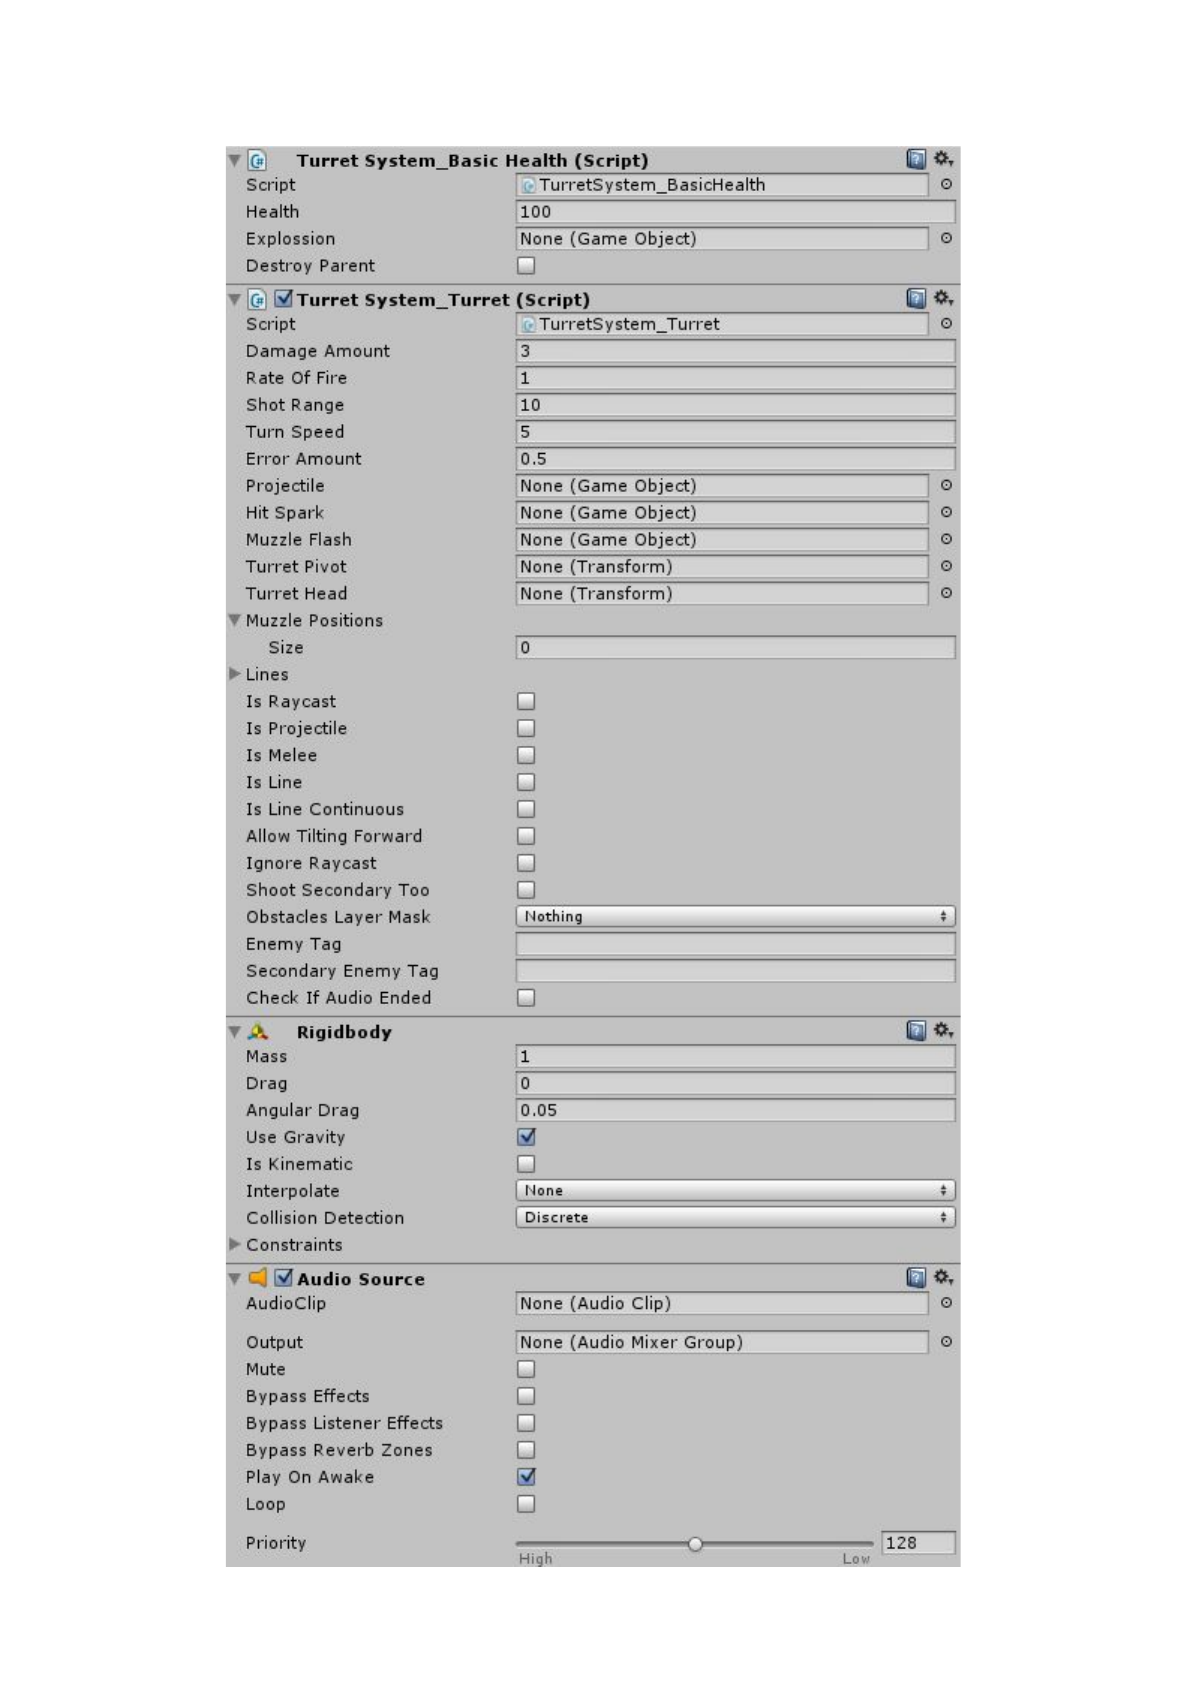The height and width of the screenshot is (1682, 1188).
Task: Enable Is Projectile checkbox
Action: (526, 728)
